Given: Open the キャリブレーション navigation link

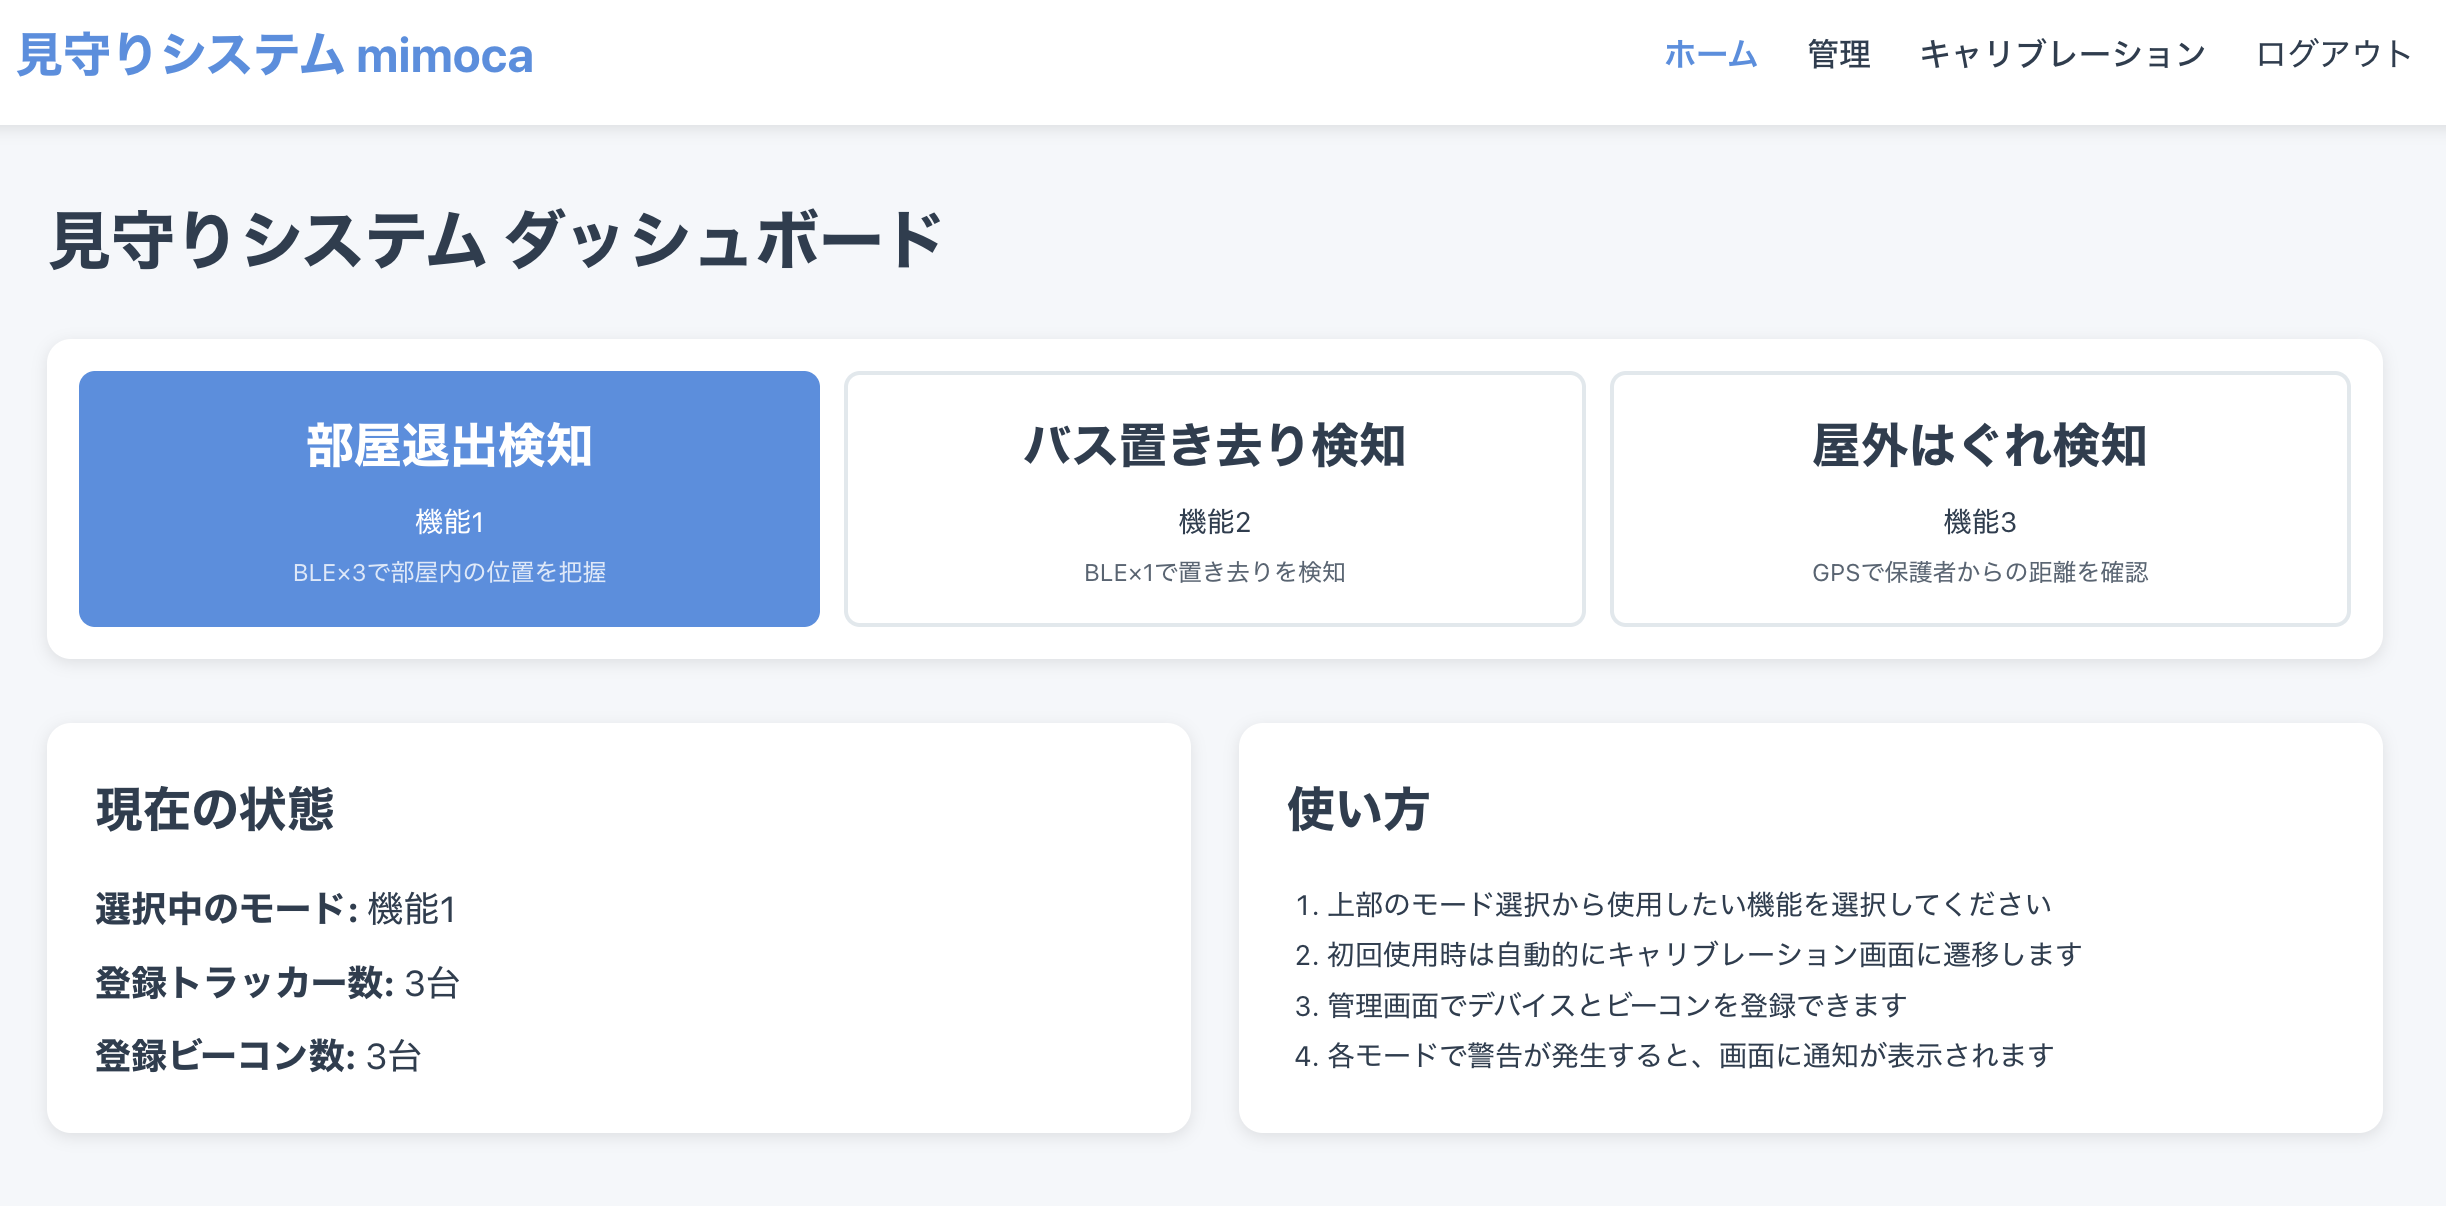Looking at the screenshot, I should pos(2063,54).
